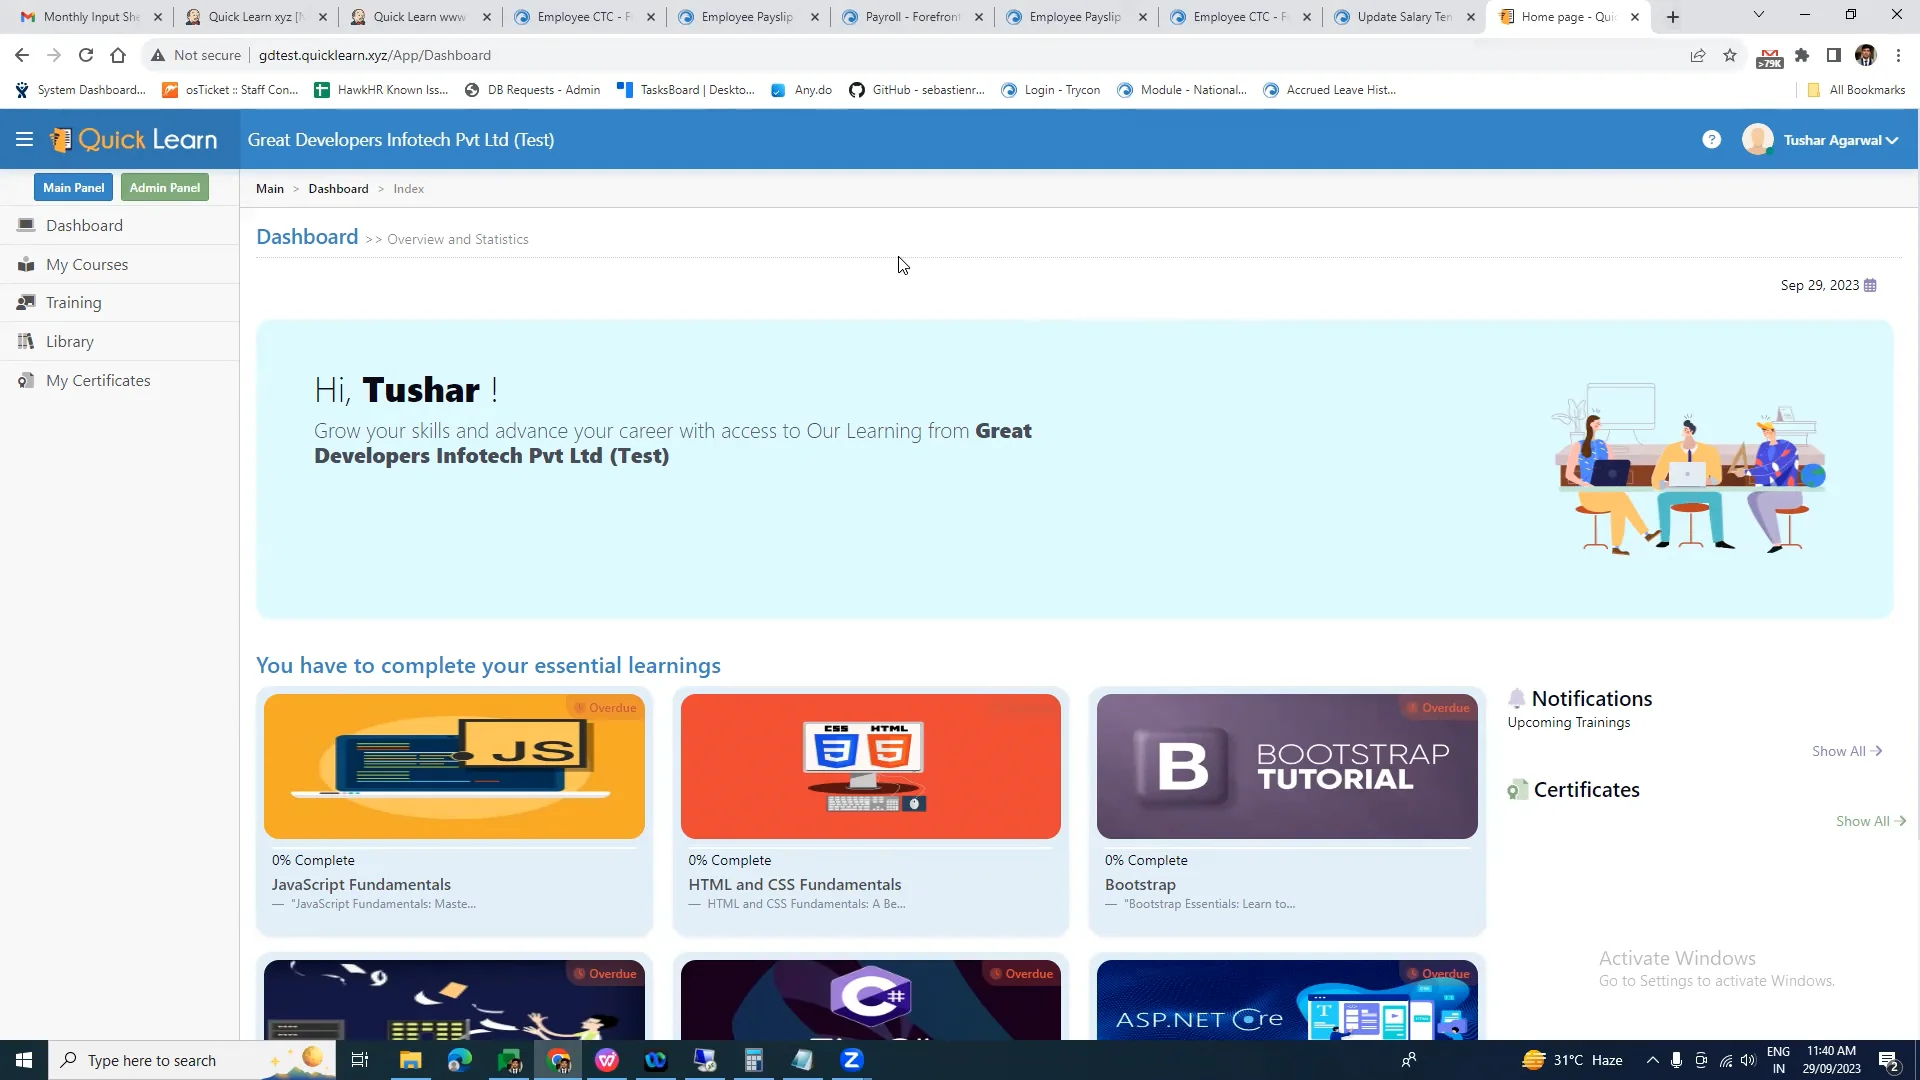The height and width of the screenshot is (1080, 1920).
Task: Open Library in the sidebar
Action: [x=119, y=342]
